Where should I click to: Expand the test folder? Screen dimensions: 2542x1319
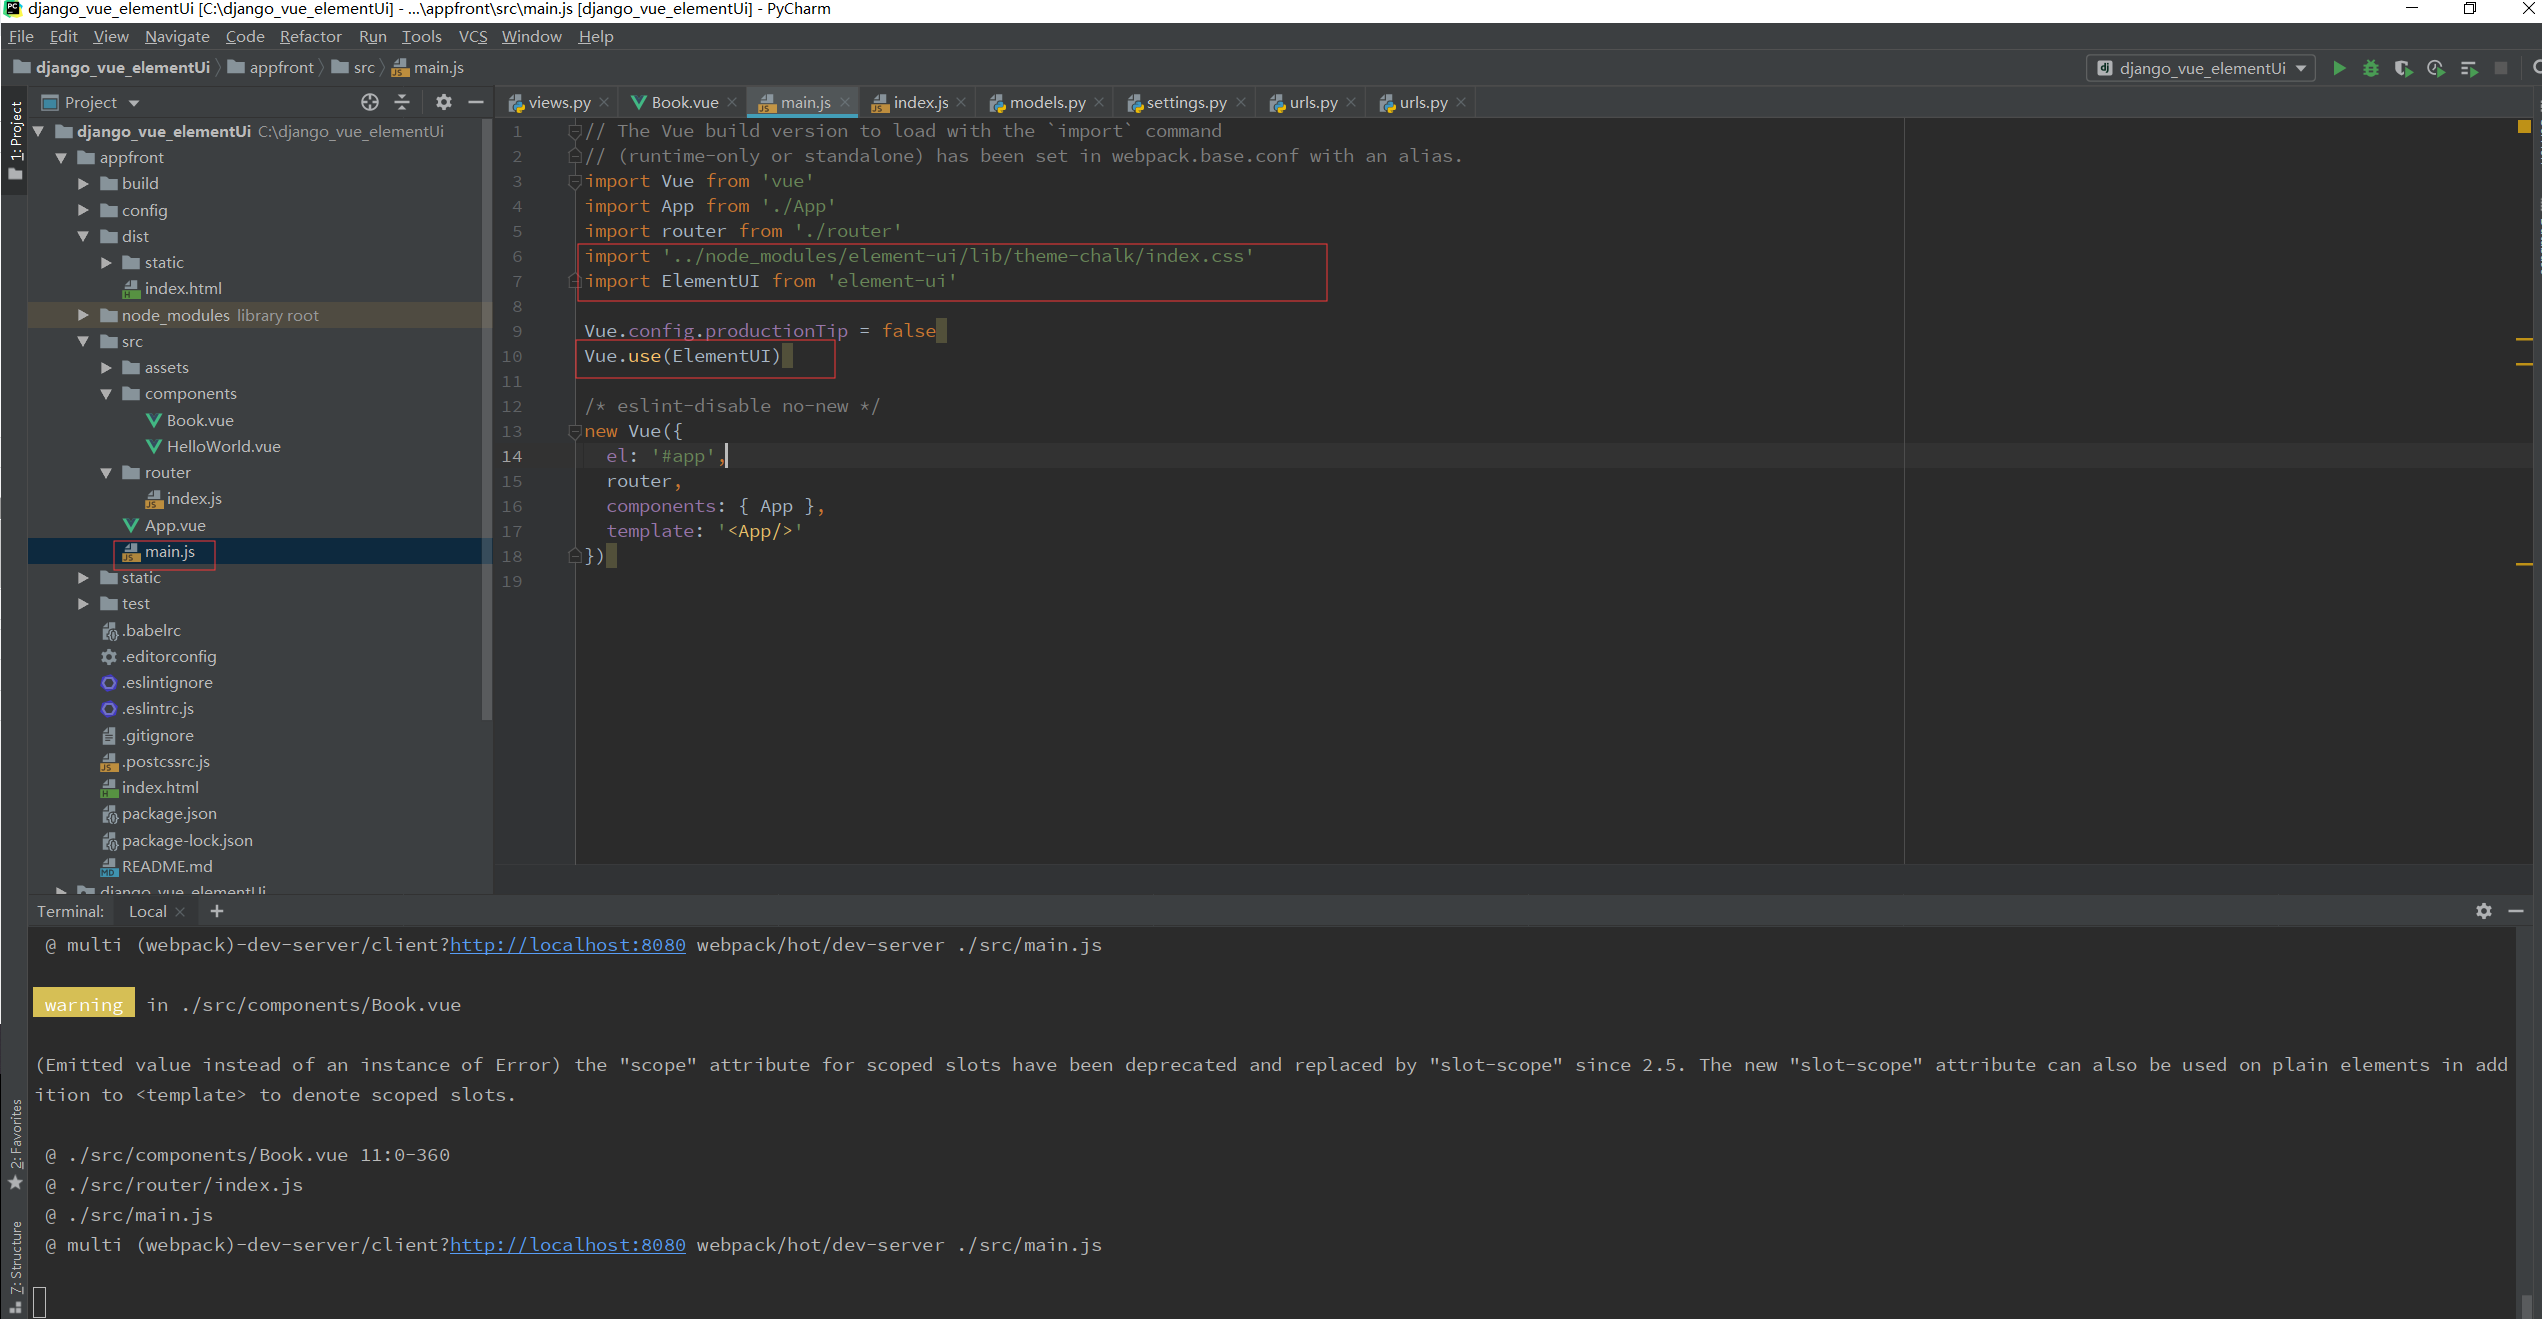click(83, 603)
